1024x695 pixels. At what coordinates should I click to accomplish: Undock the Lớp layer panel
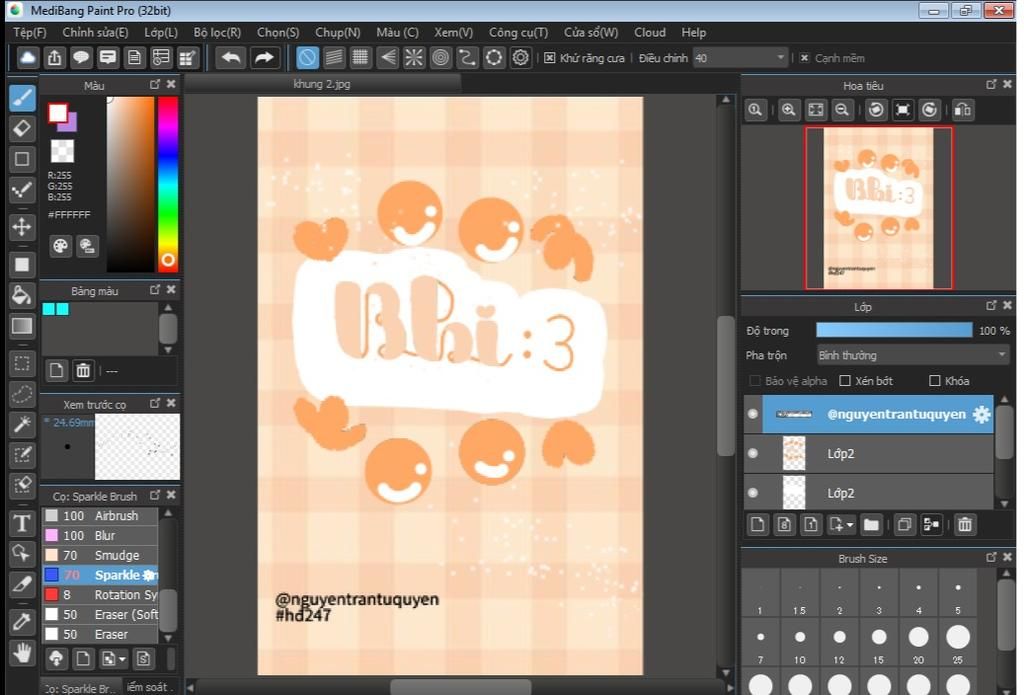point(991,305)
